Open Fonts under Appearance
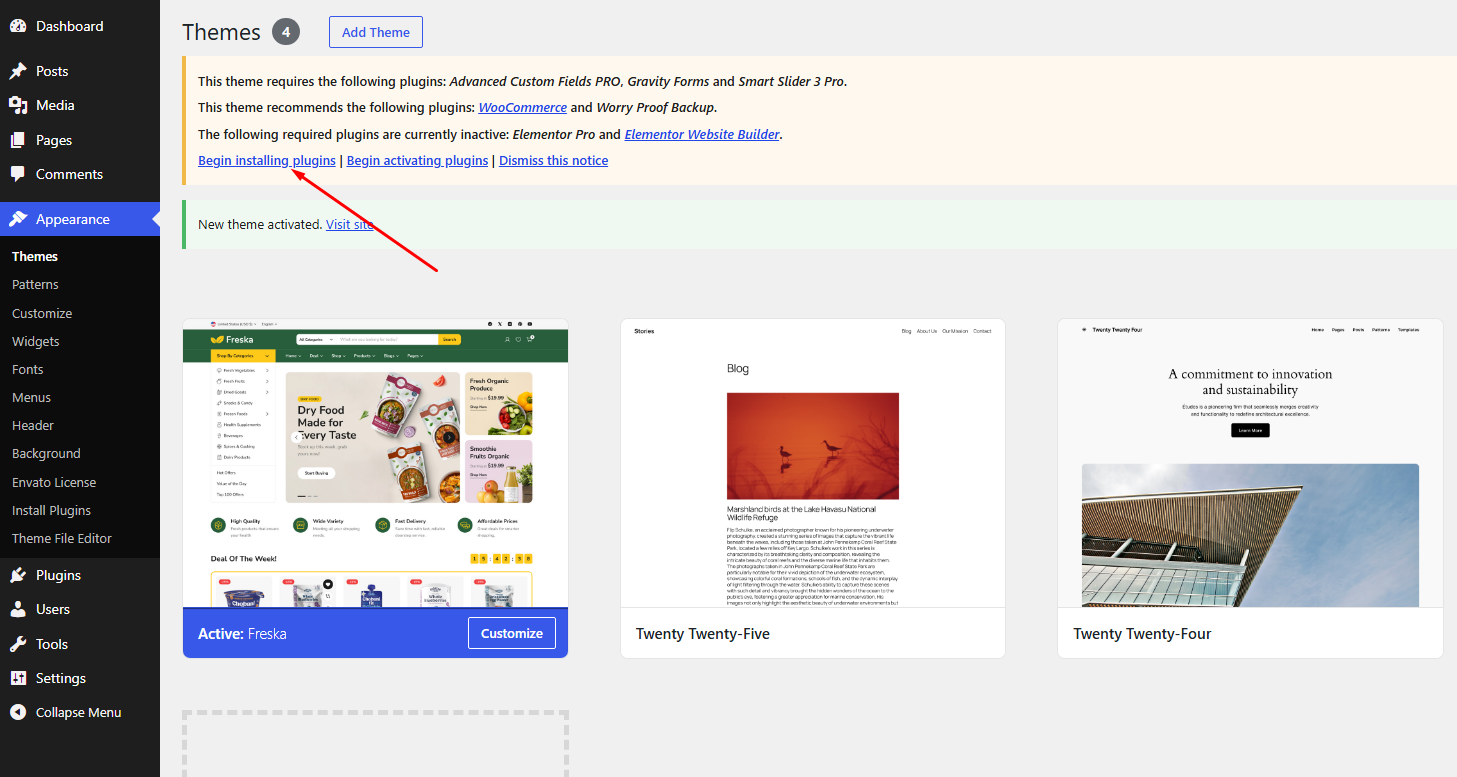 28,369
